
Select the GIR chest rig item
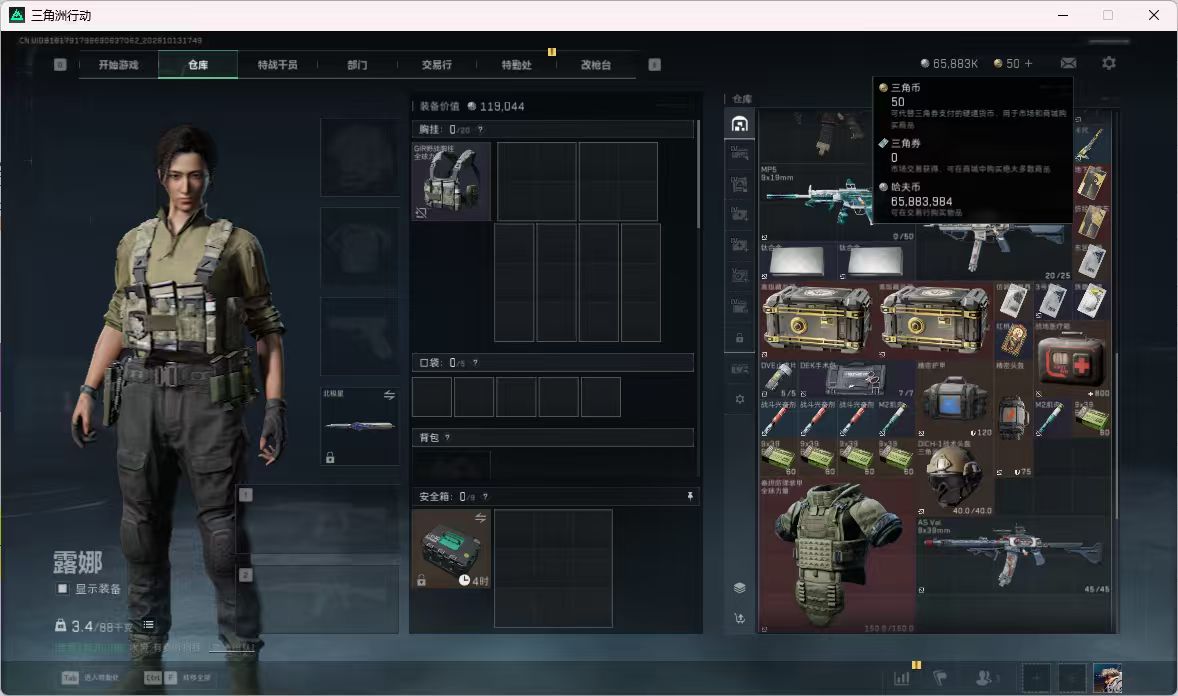click(x=452, y=181)
